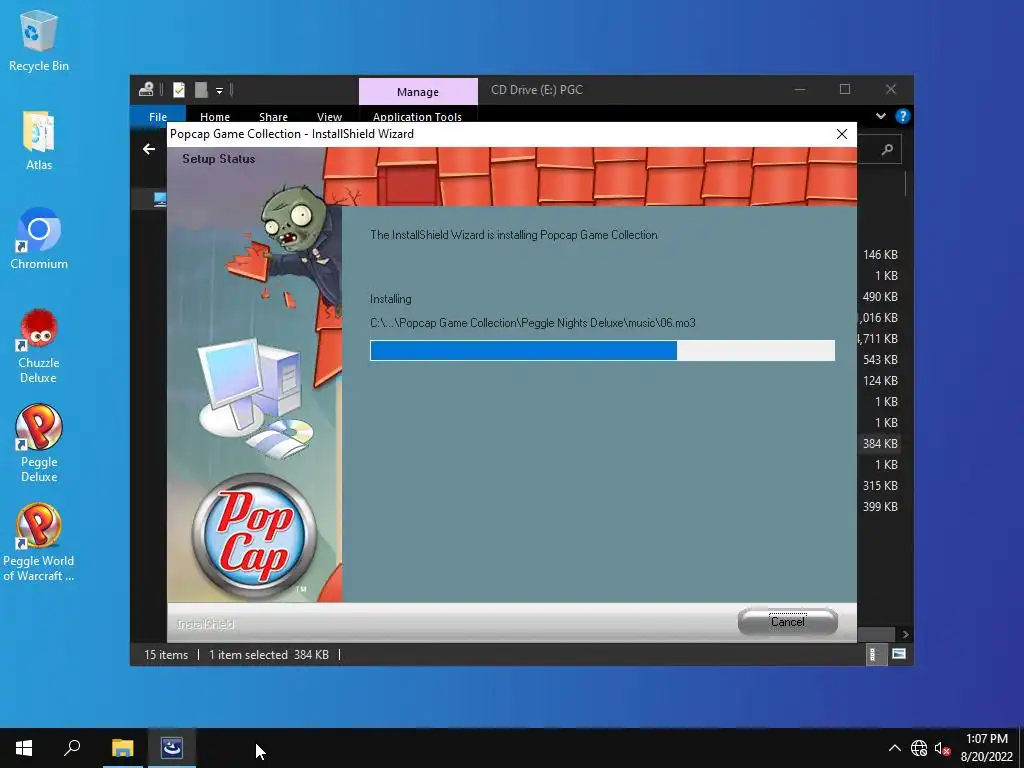Select the 124 KB file size entry
This screenshot has width=1024, height=768.
pyautogui.click(x=880, y=381)
